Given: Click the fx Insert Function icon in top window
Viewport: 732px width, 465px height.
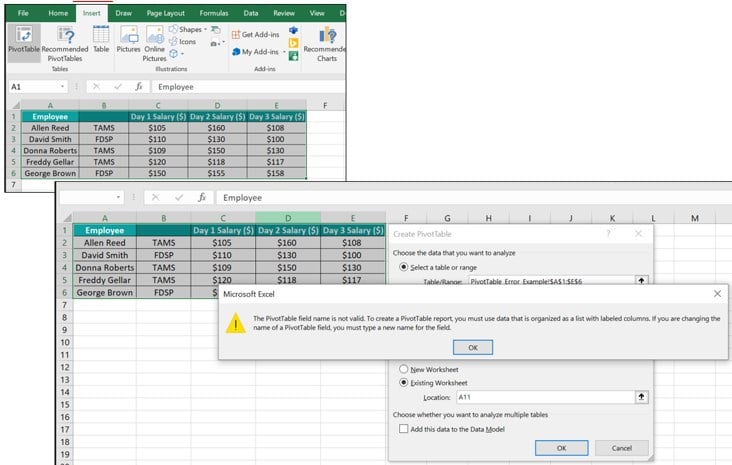Looking at the screenshot, I should pyautogui.click(x=139, y=86).
